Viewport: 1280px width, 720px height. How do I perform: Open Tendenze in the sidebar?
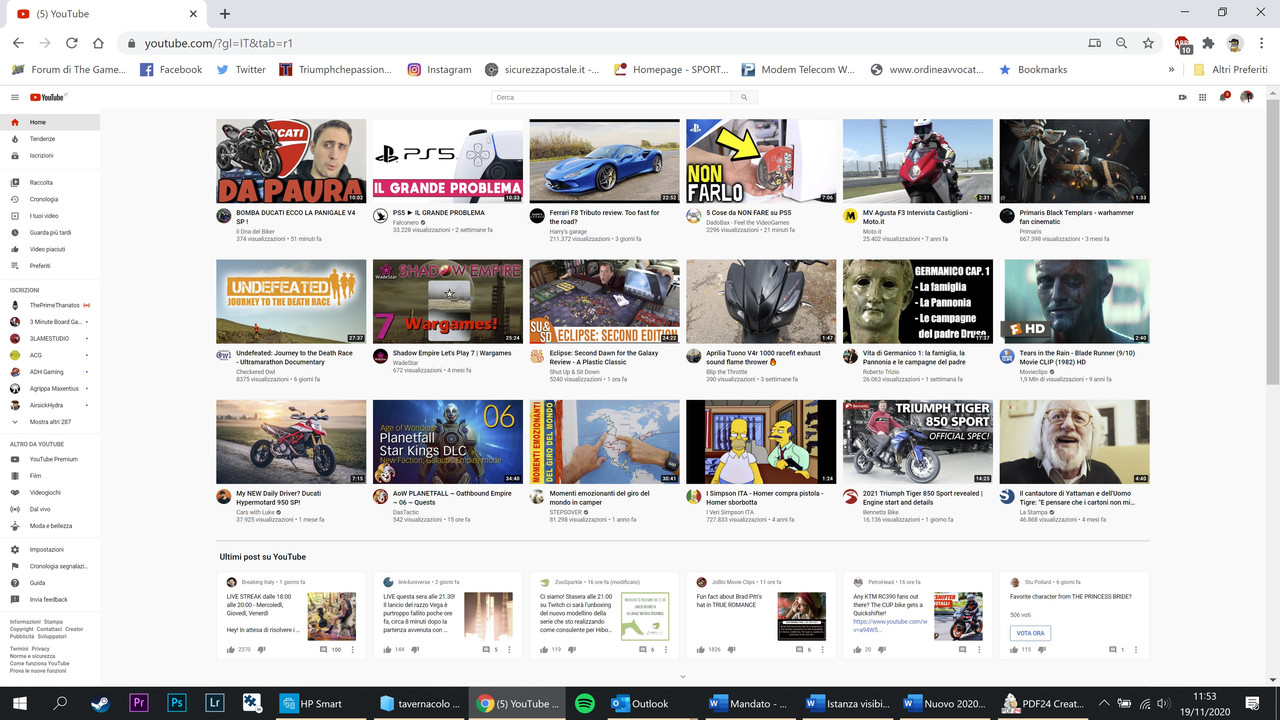pyautogui.click(x=50, y=139)
